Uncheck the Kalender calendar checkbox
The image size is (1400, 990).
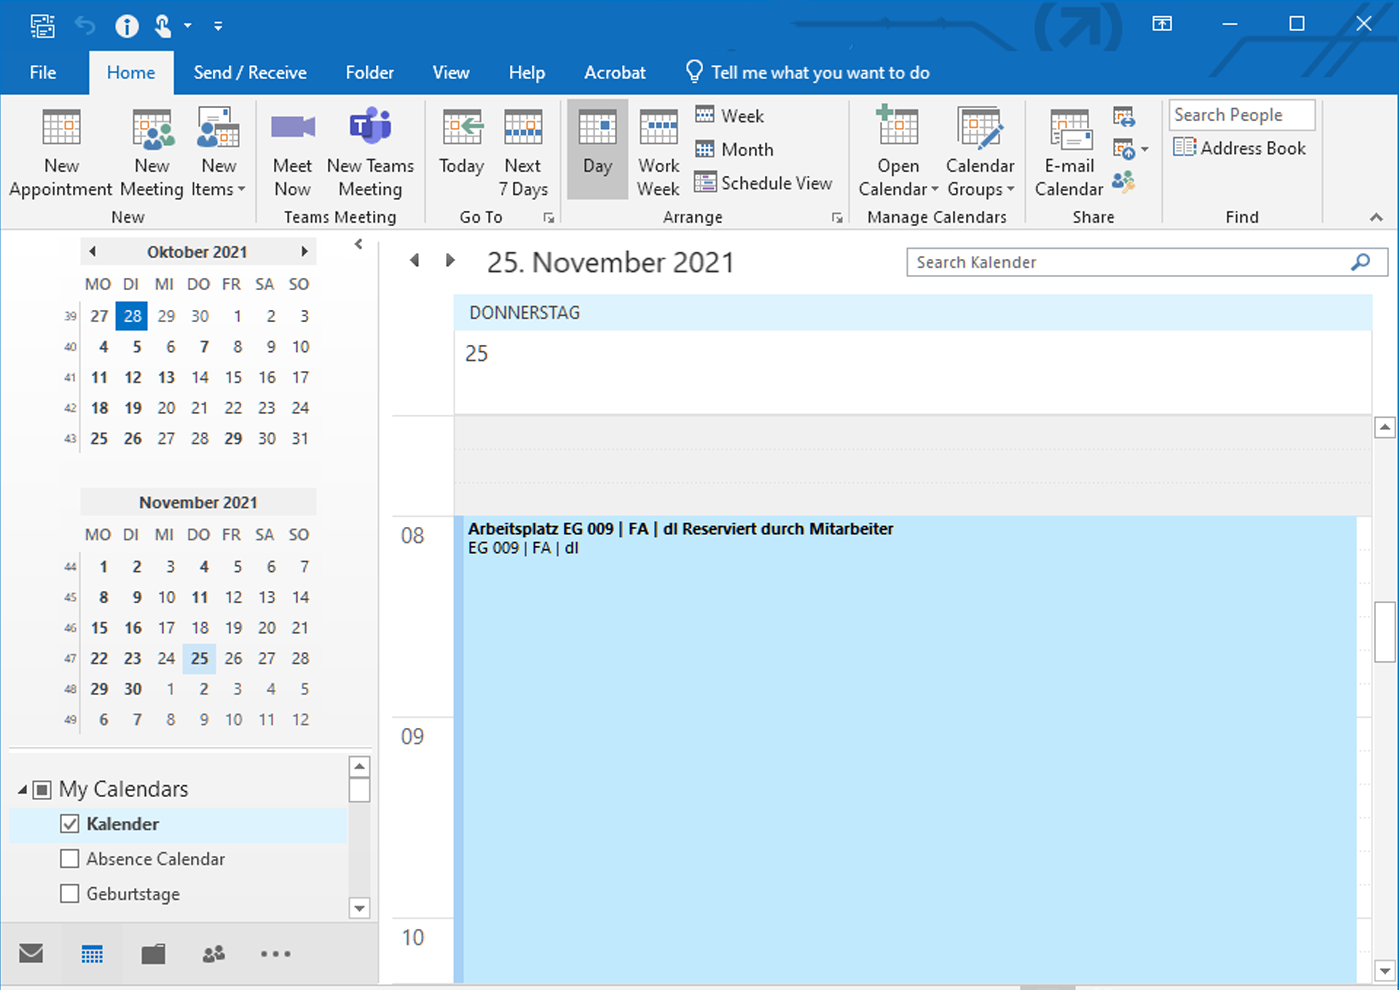(x=70, y=824)
